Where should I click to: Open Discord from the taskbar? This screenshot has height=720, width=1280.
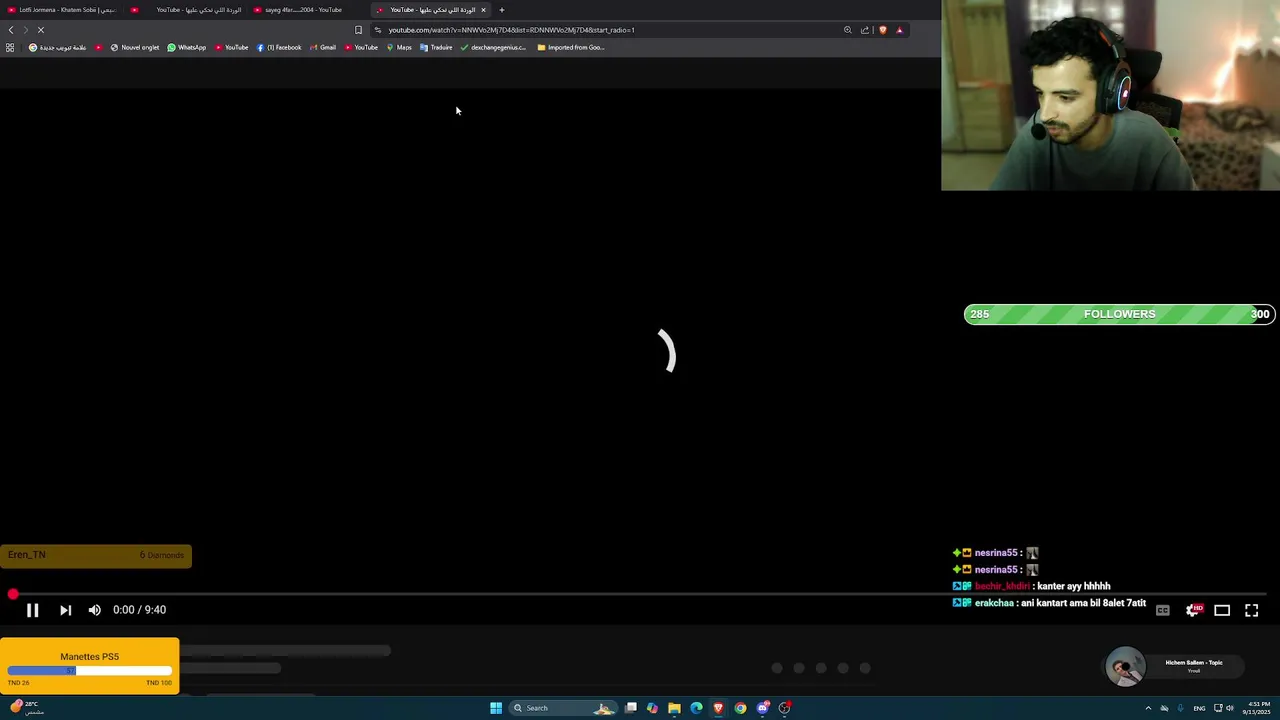[762, 708]
